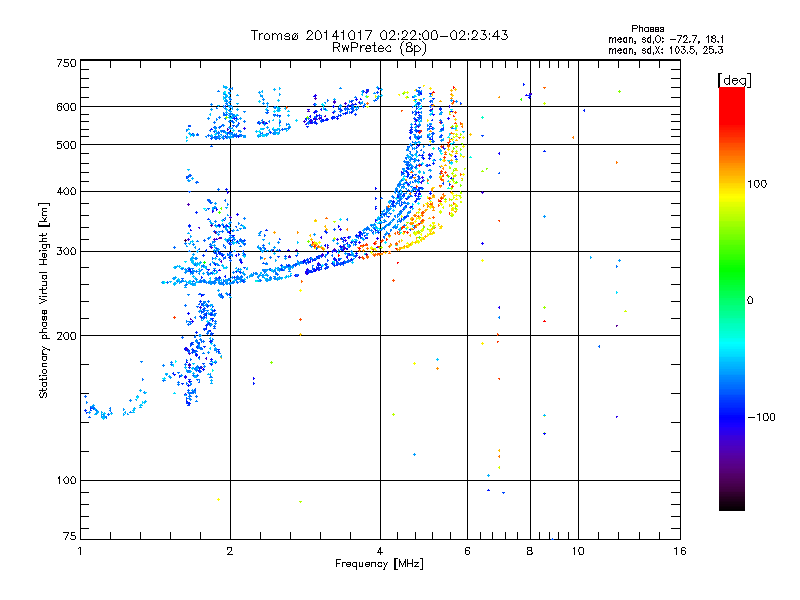This screenshot has width=800, height=600.
Task: Click the subtitle "RwPretec (8p)"
Action: 379,48
